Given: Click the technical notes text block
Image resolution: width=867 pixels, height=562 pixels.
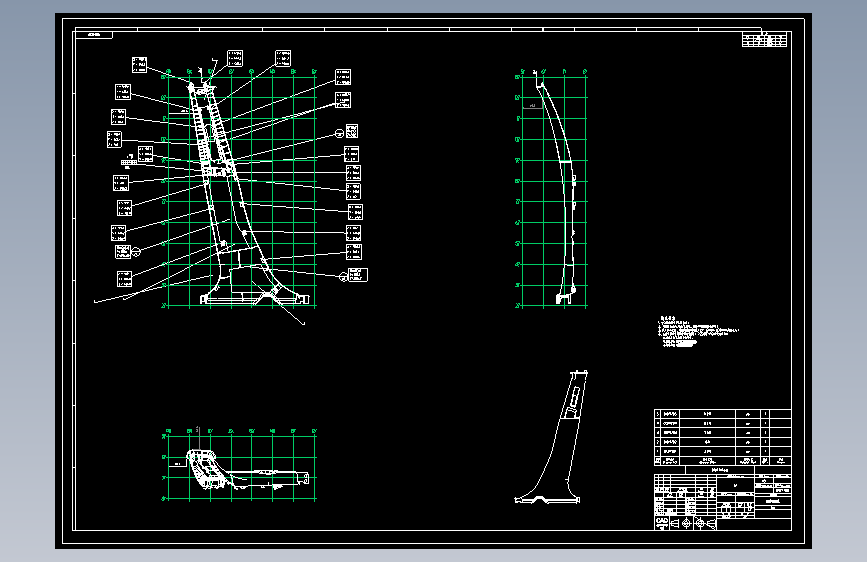Looking at the screenshot, I should [698, 331].
